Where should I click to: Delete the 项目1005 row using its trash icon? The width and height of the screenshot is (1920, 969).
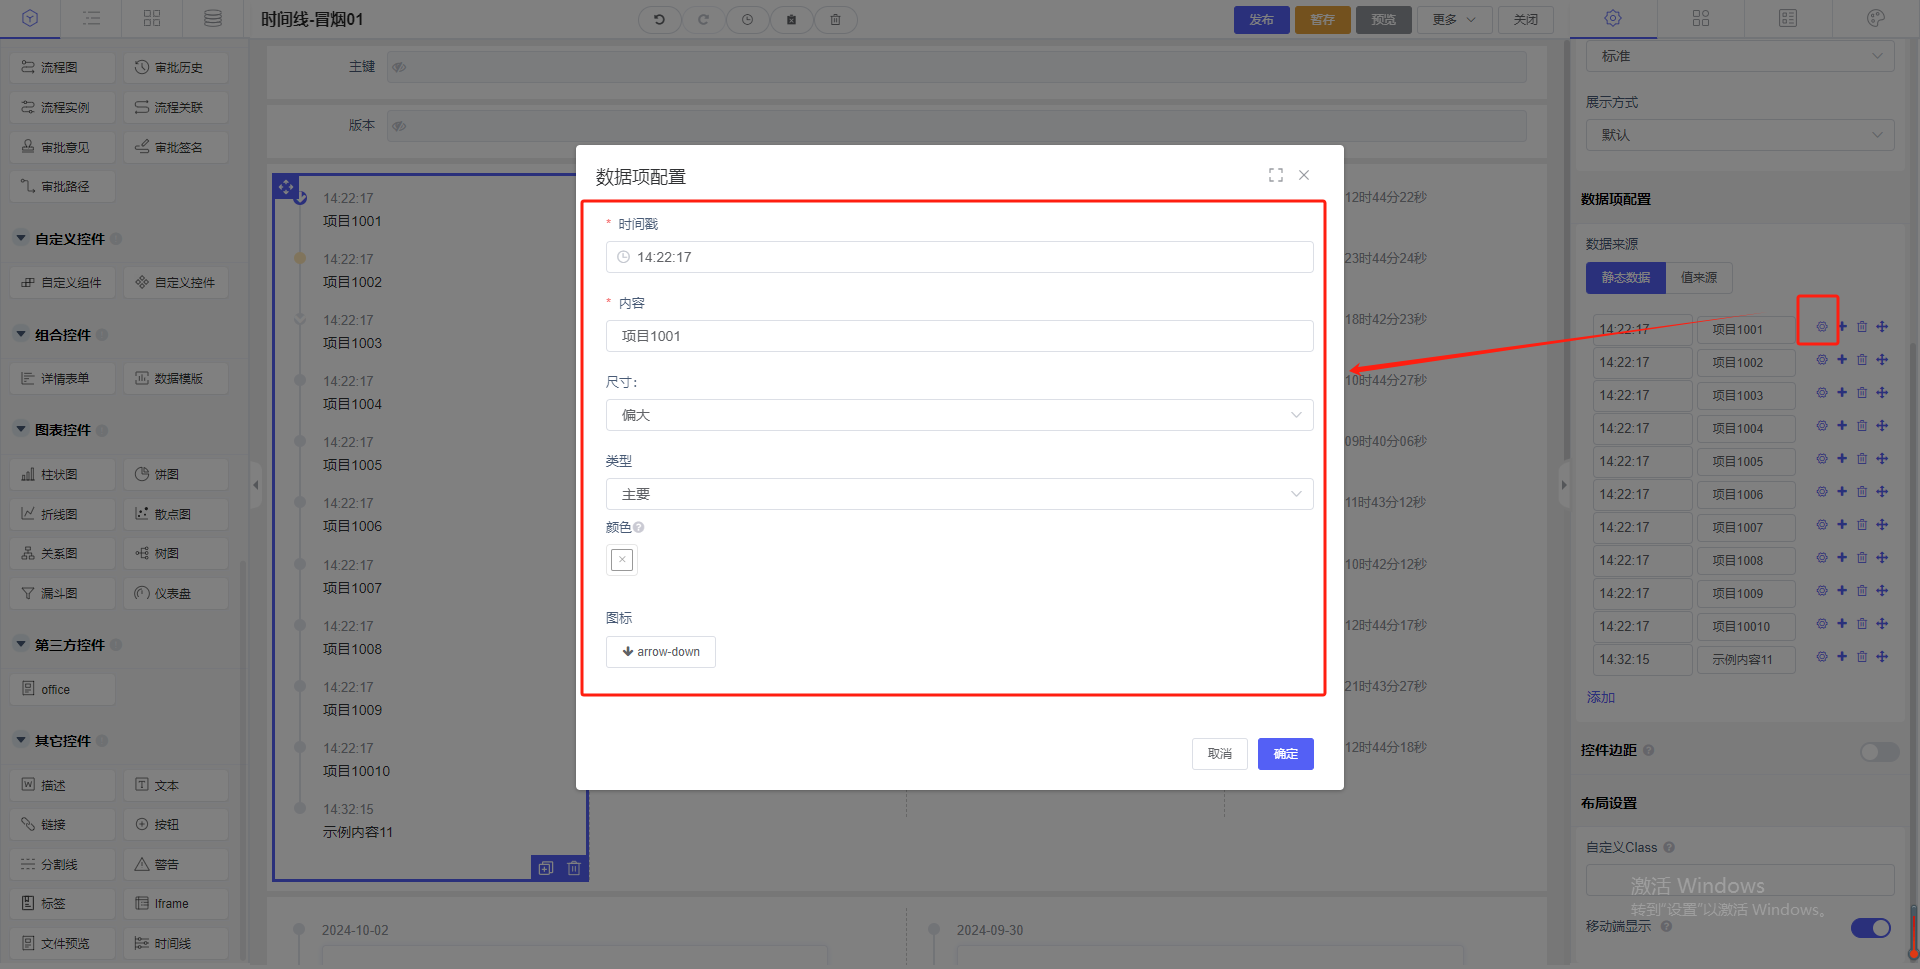[1861, 459]
